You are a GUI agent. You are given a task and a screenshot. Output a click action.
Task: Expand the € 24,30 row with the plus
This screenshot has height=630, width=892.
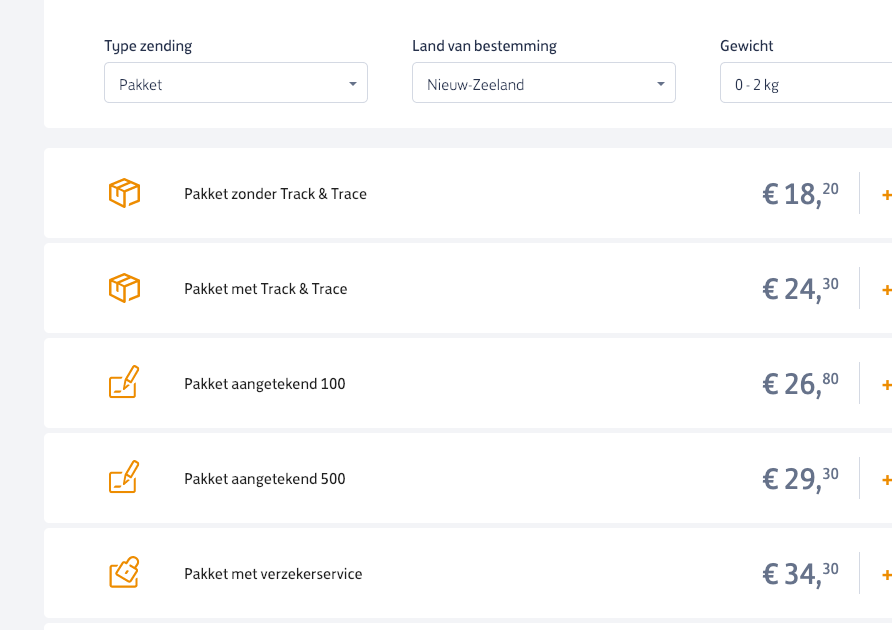(x=885, y=290)
